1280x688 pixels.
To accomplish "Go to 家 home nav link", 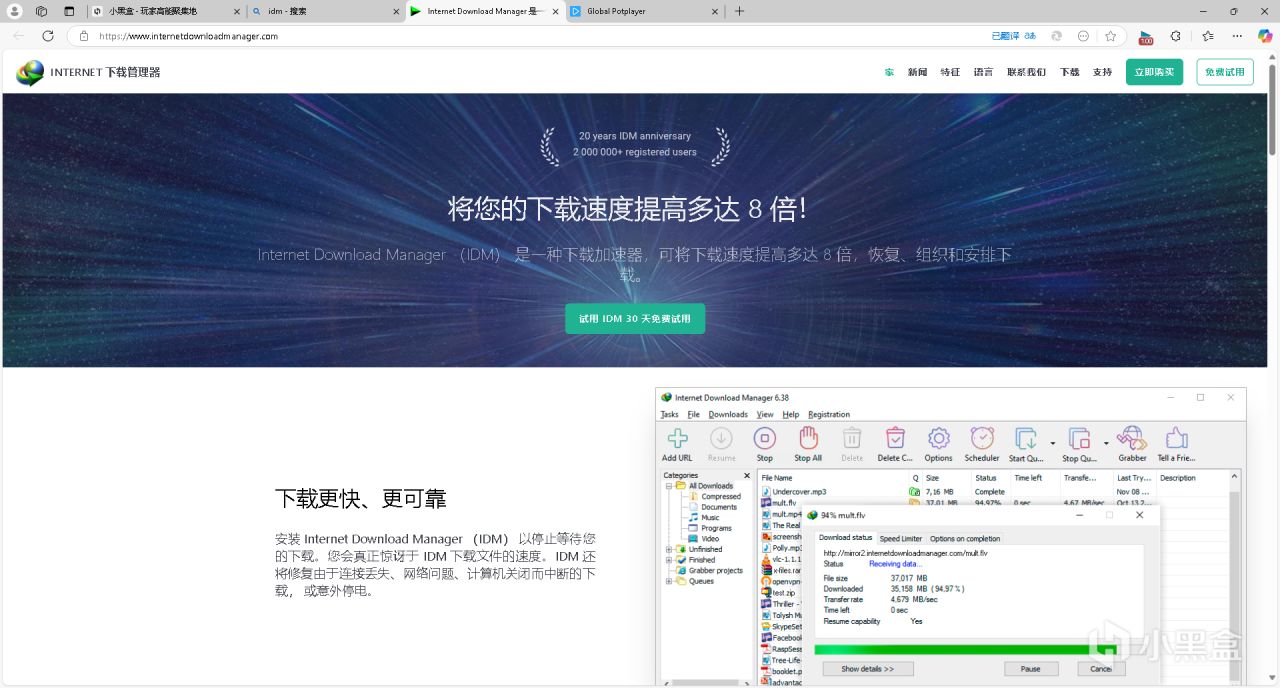I will click(x=889, y=72).
